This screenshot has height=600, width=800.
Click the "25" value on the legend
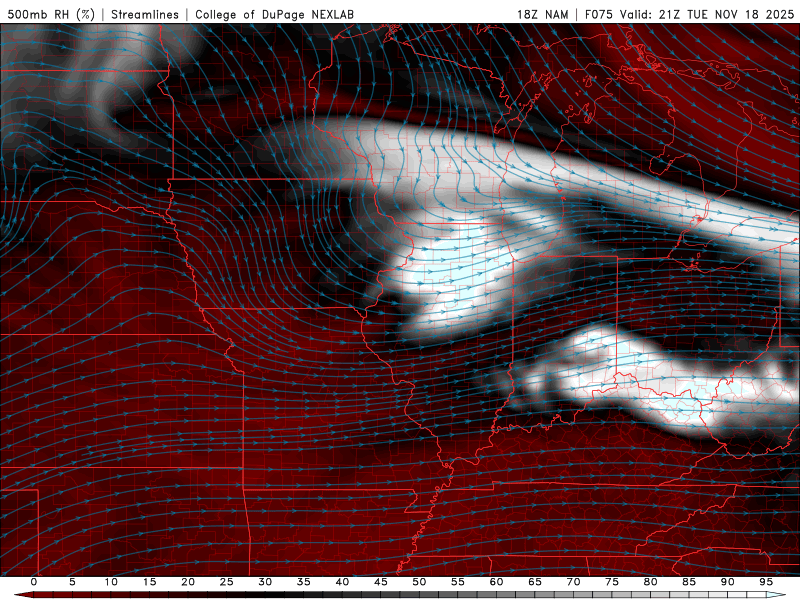[227, 582]
